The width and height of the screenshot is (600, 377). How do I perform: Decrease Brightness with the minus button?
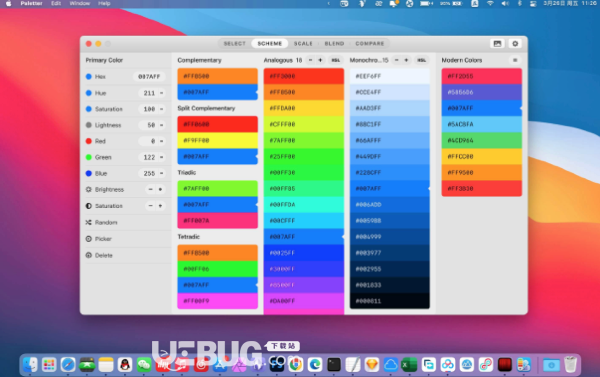click(150, 189)
